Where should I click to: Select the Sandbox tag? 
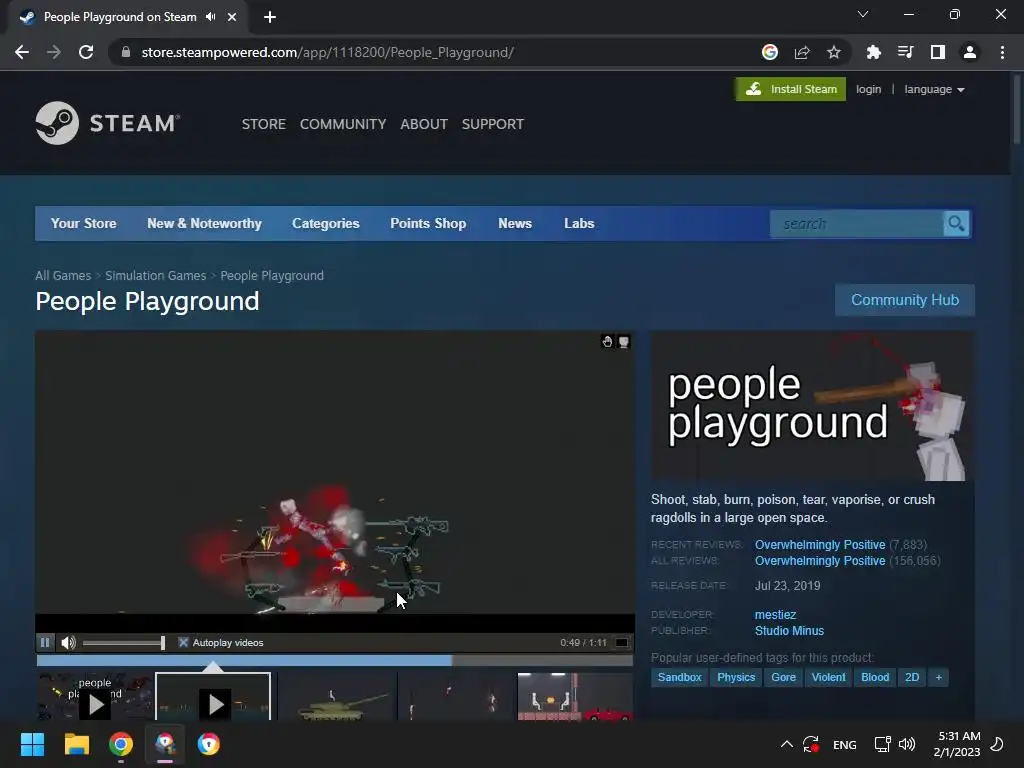pyautogui.click(x=679, y=677)
